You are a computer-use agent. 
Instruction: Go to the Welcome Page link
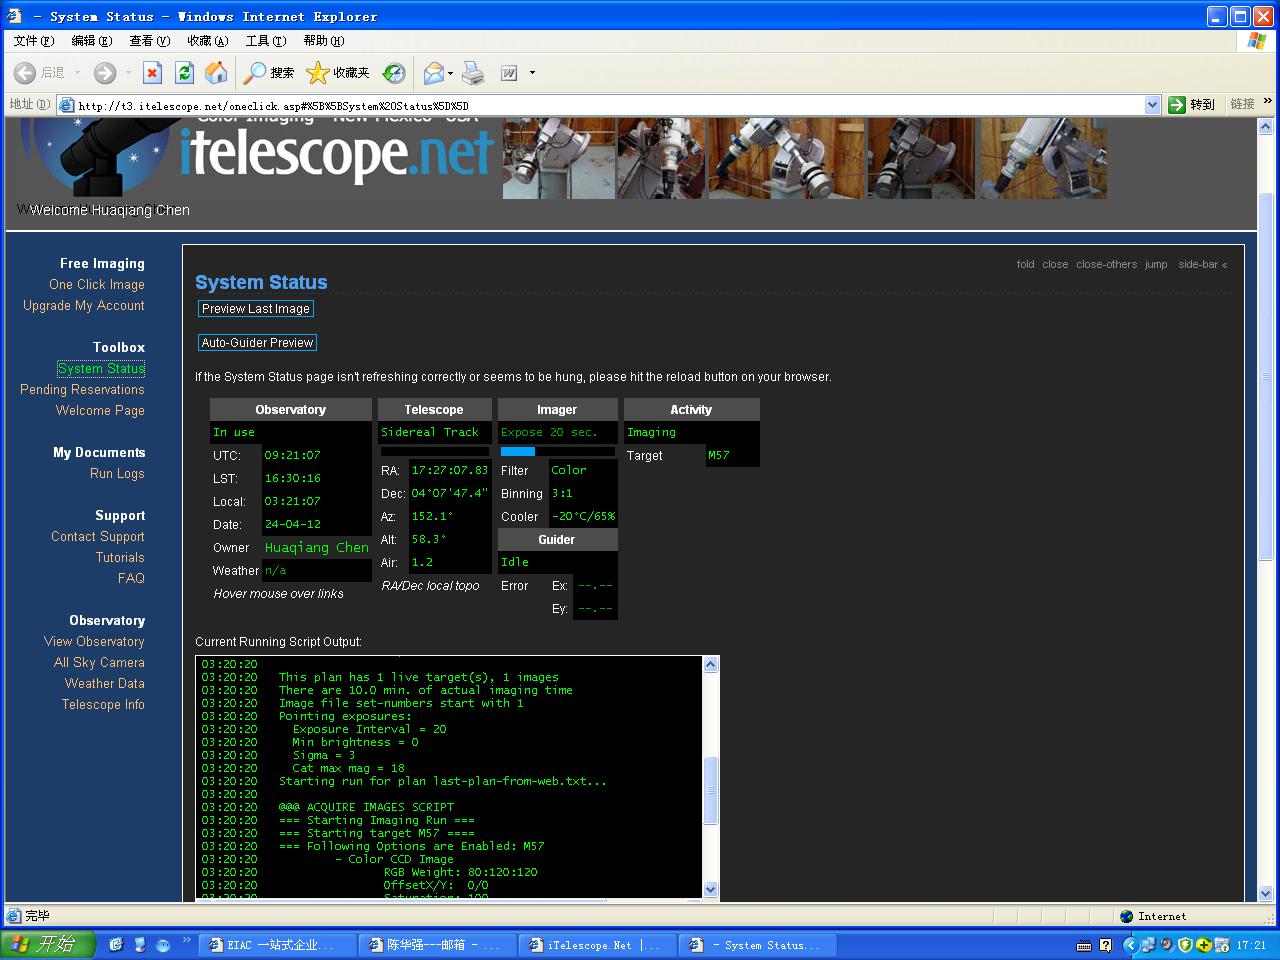(x=100, y=411)
